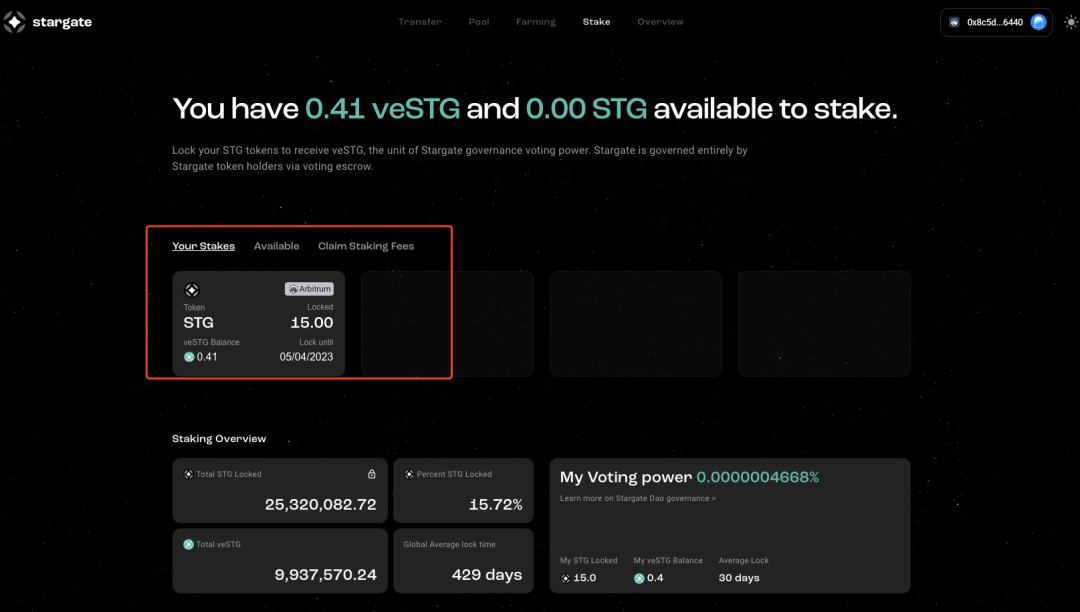
Task: Click the Total veSTG teal icon
Action: click(188, 544)
